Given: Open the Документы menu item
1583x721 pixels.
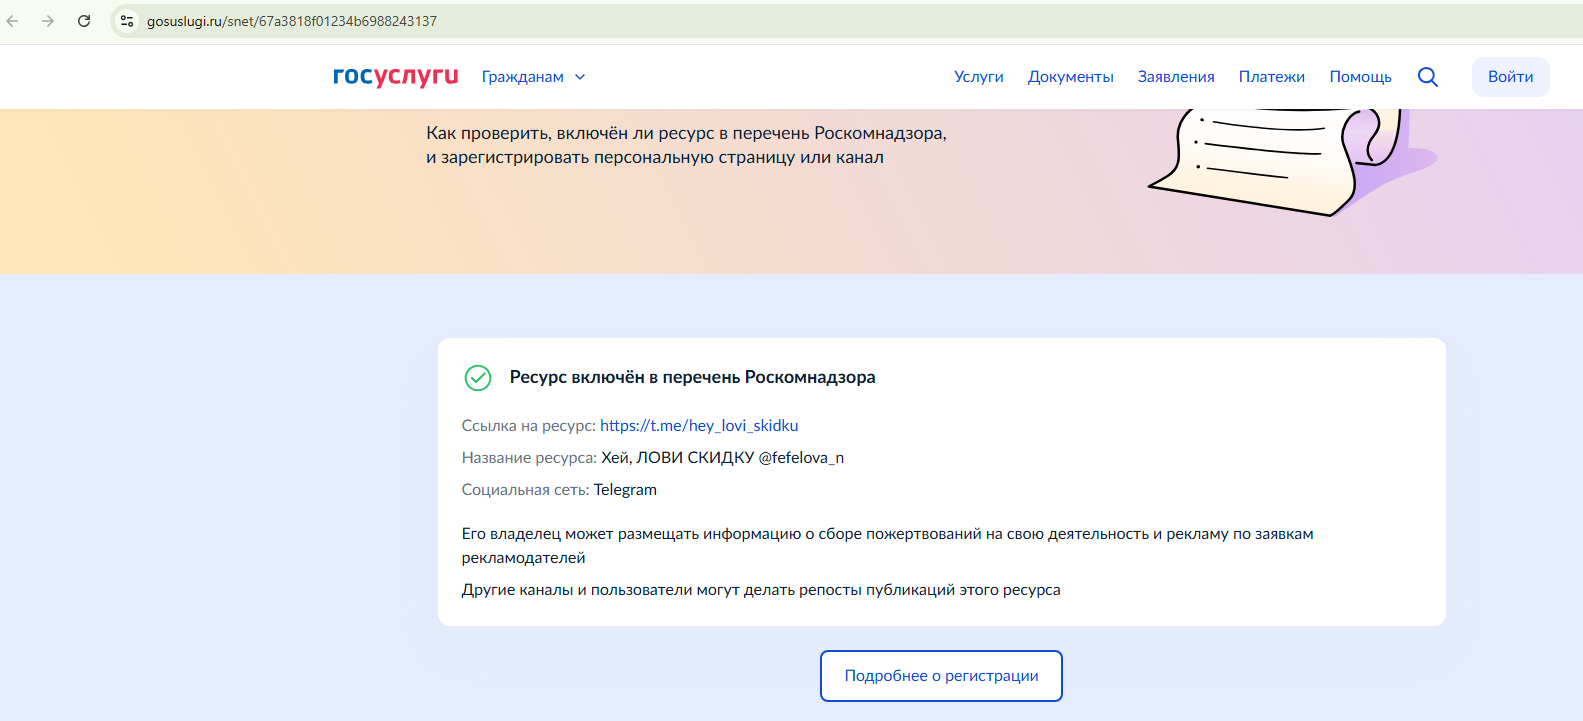Looking at the screenshot, I should [x=1070, y=77].
